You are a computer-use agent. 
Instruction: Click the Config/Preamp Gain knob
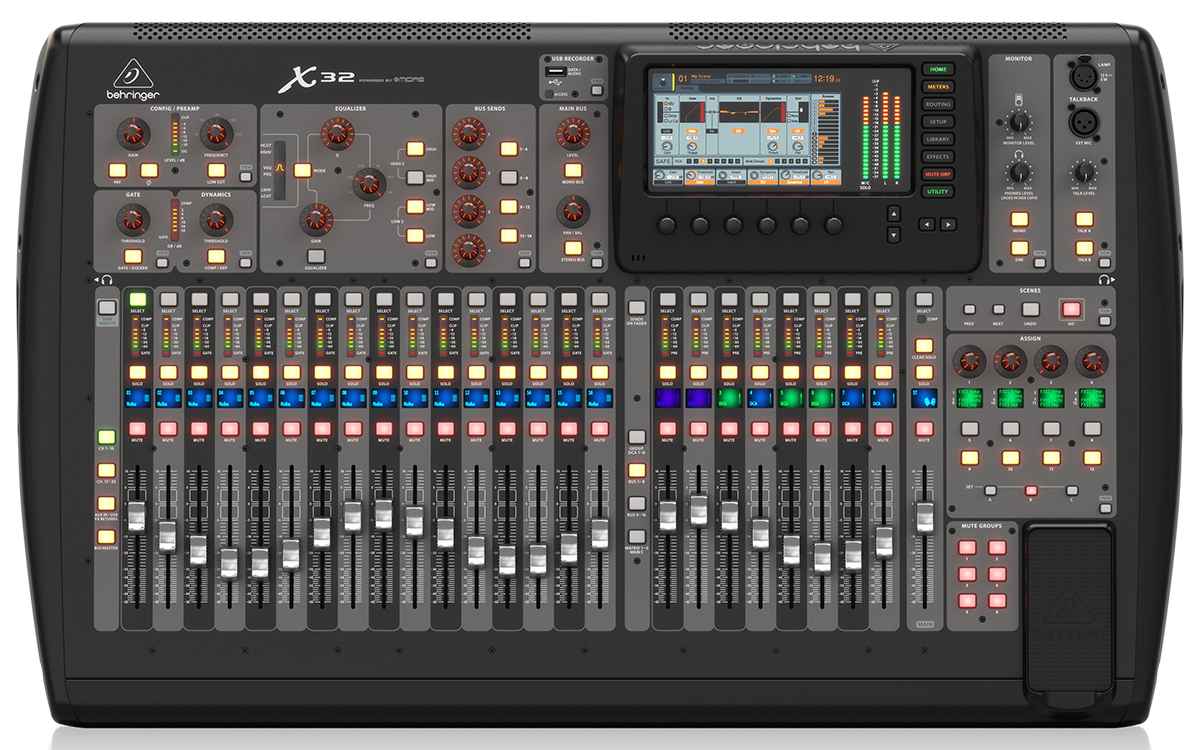pos(134,132)
